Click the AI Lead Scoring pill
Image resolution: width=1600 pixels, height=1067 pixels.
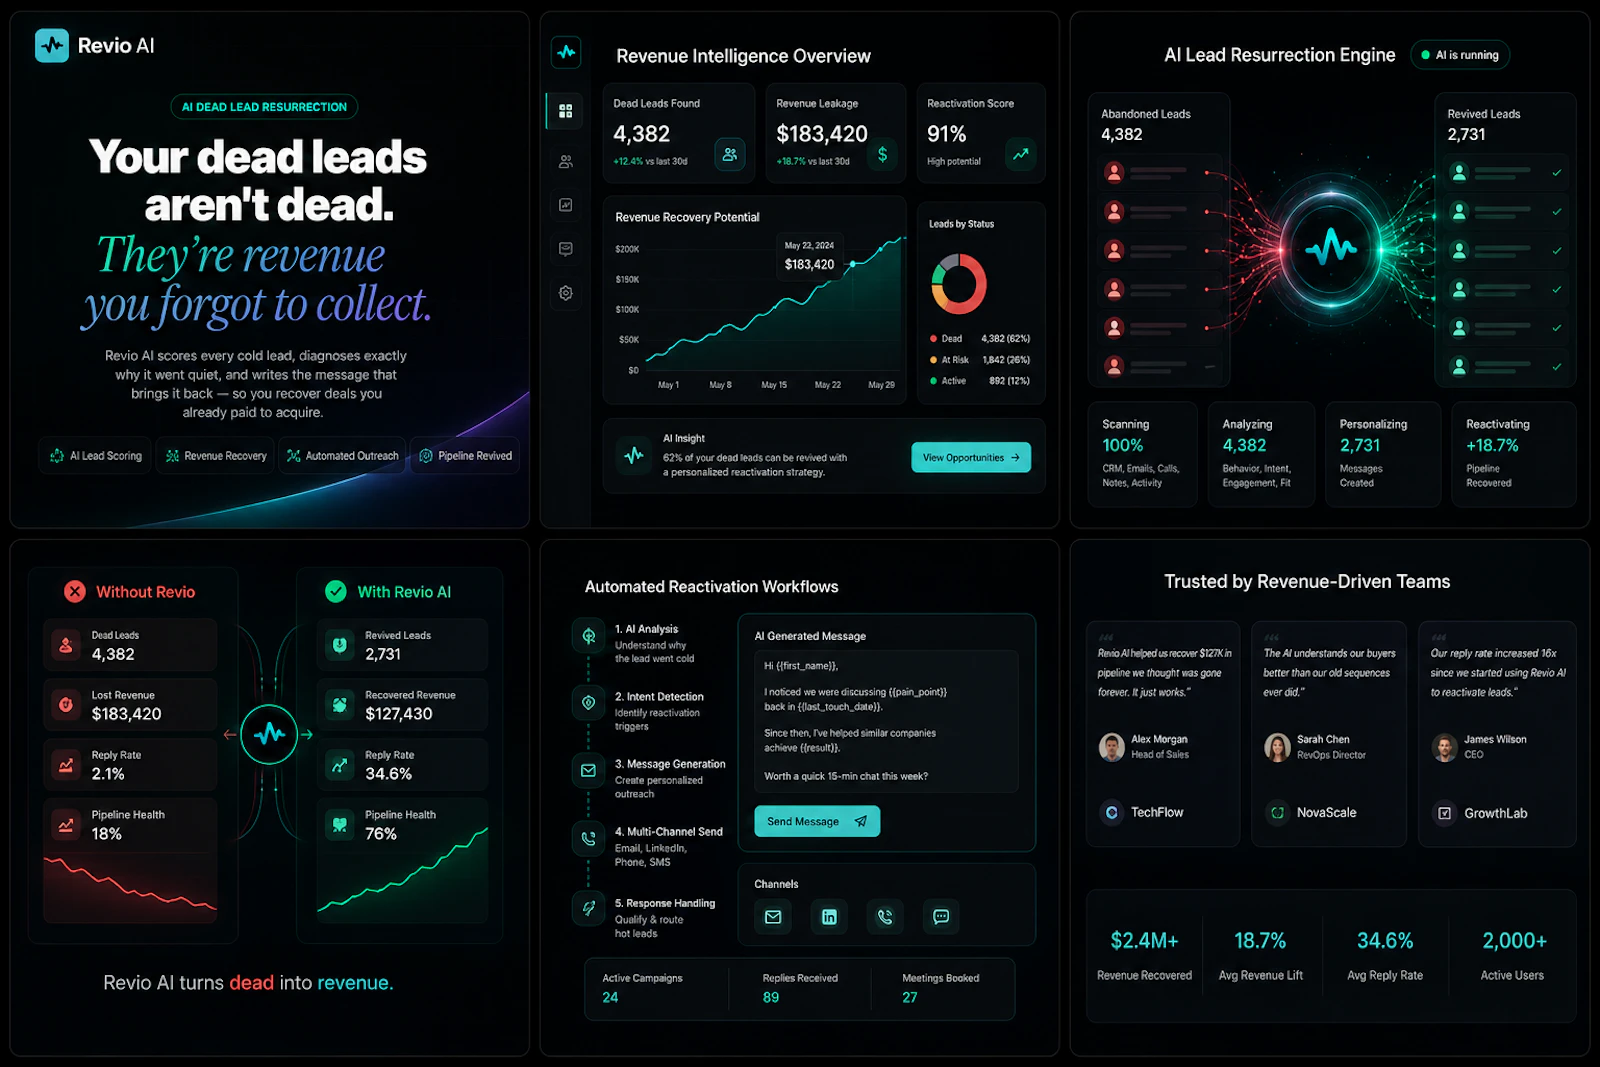(96, 456)
